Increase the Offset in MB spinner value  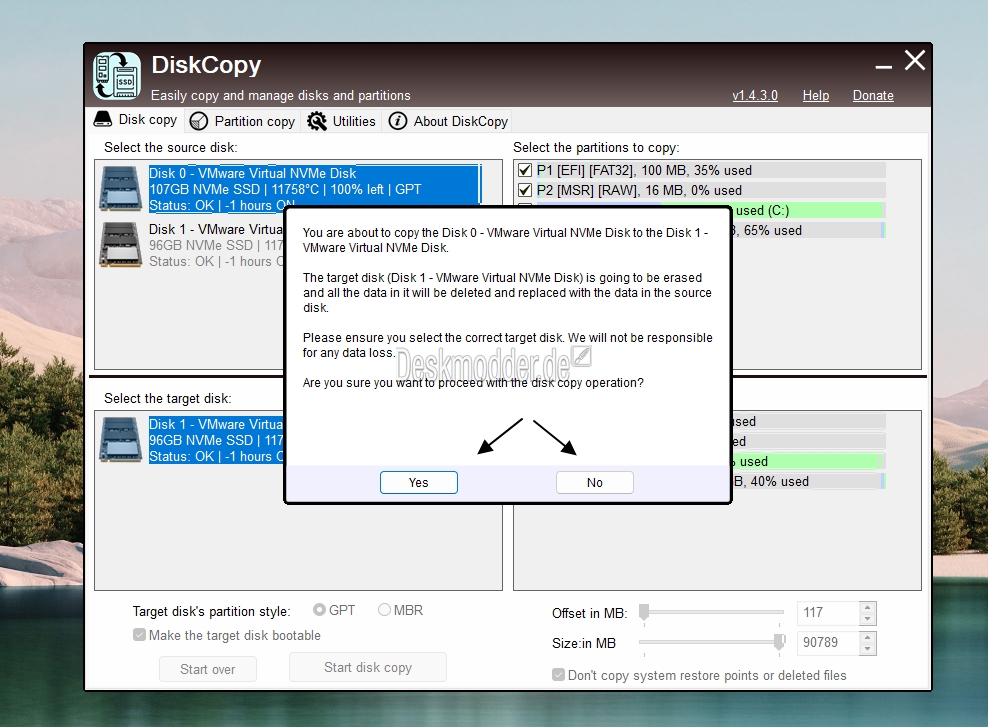tap(868, 607)
